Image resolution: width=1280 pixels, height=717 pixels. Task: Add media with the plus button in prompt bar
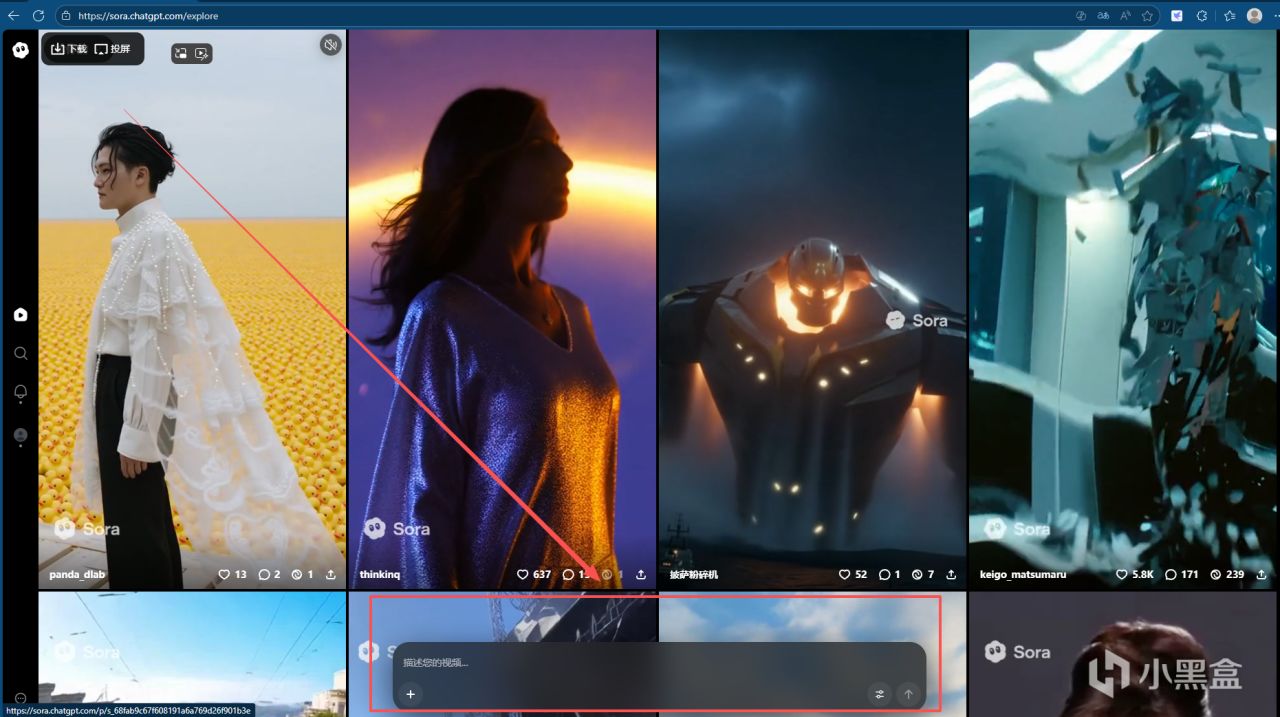[410, 694]
